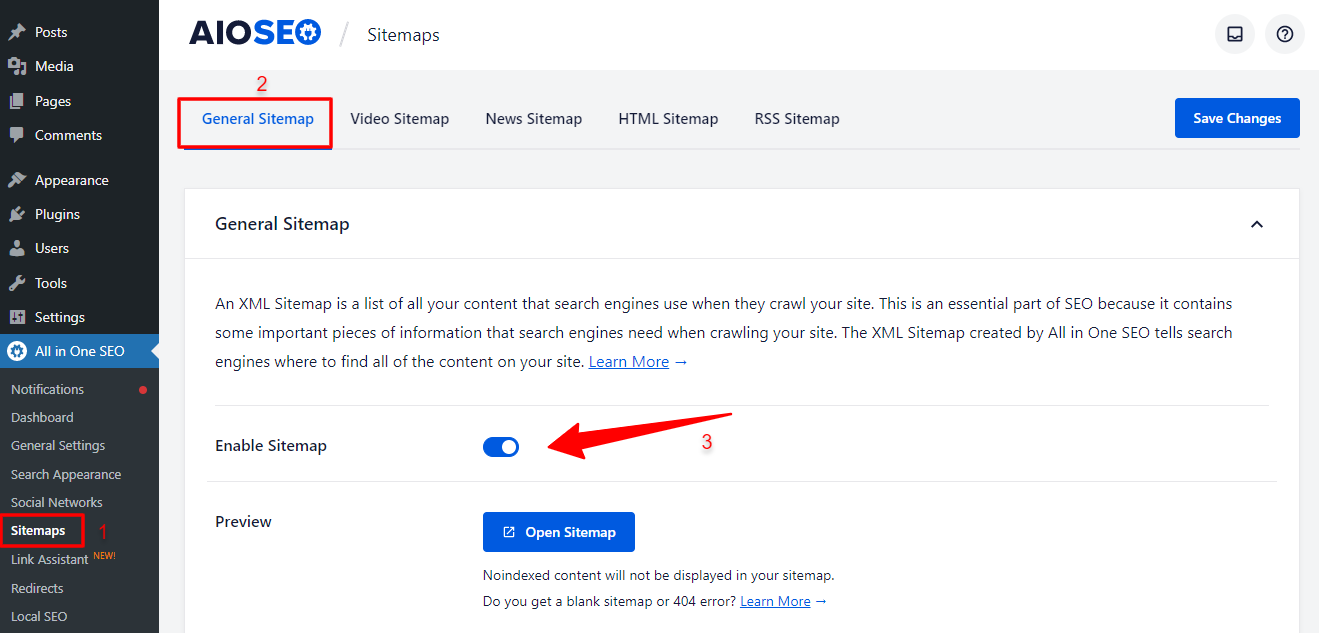The height and width of the screenshot is (633, 1319).
Task: Click the Tools wrench icon
Action: point(17,283)
